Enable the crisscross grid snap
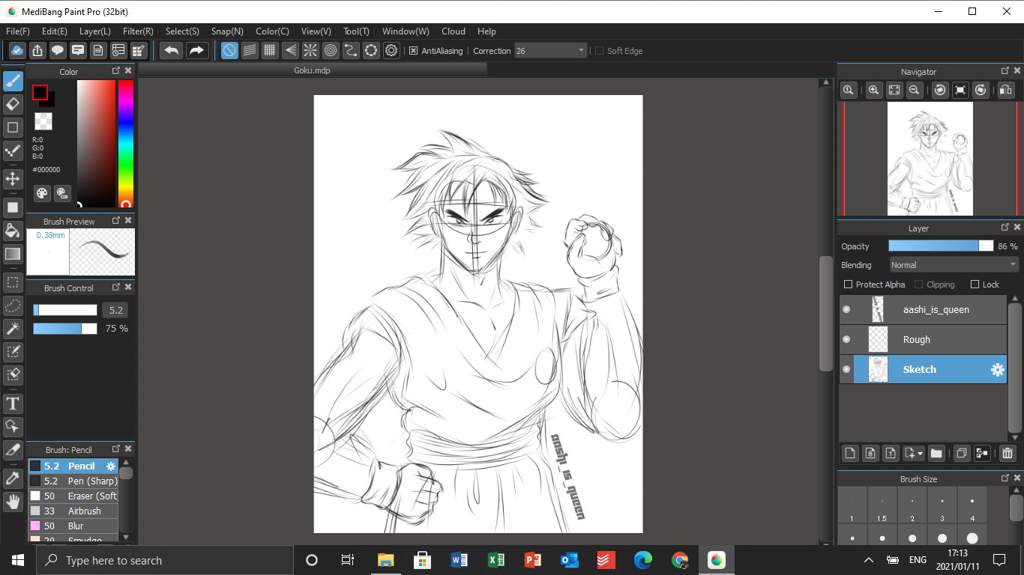This screenshot has width=1024, height=575. (269, 50)
